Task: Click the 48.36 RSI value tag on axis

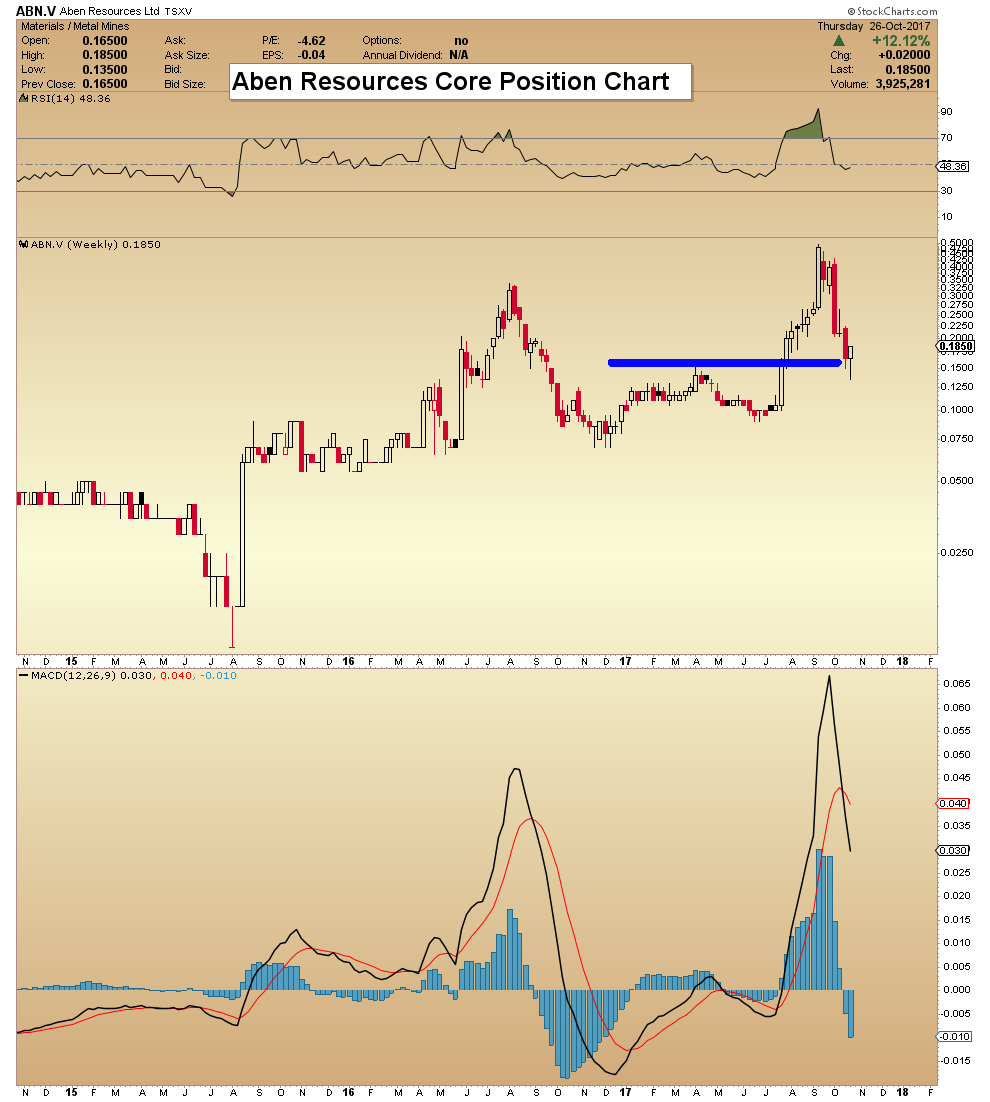Action: coord(953,167)
